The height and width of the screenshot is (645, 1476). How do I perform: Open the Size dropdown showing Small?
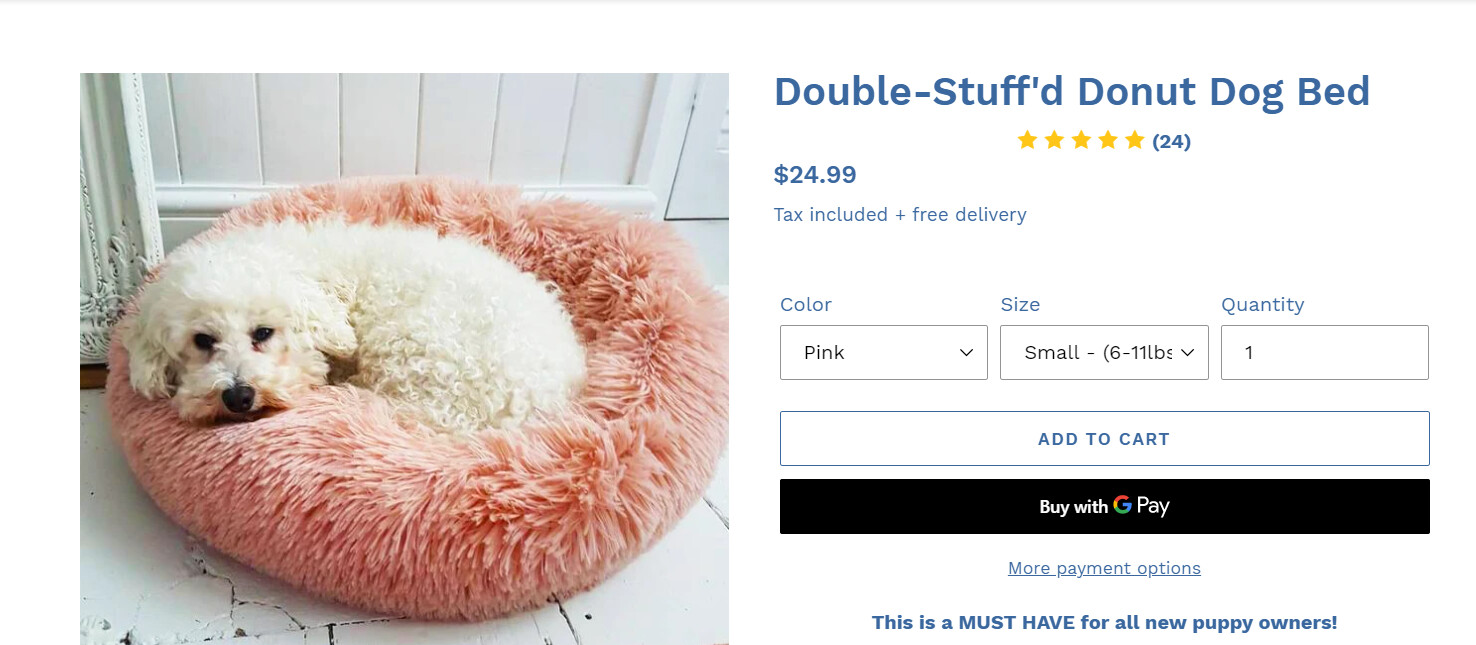coord(1103,353)
